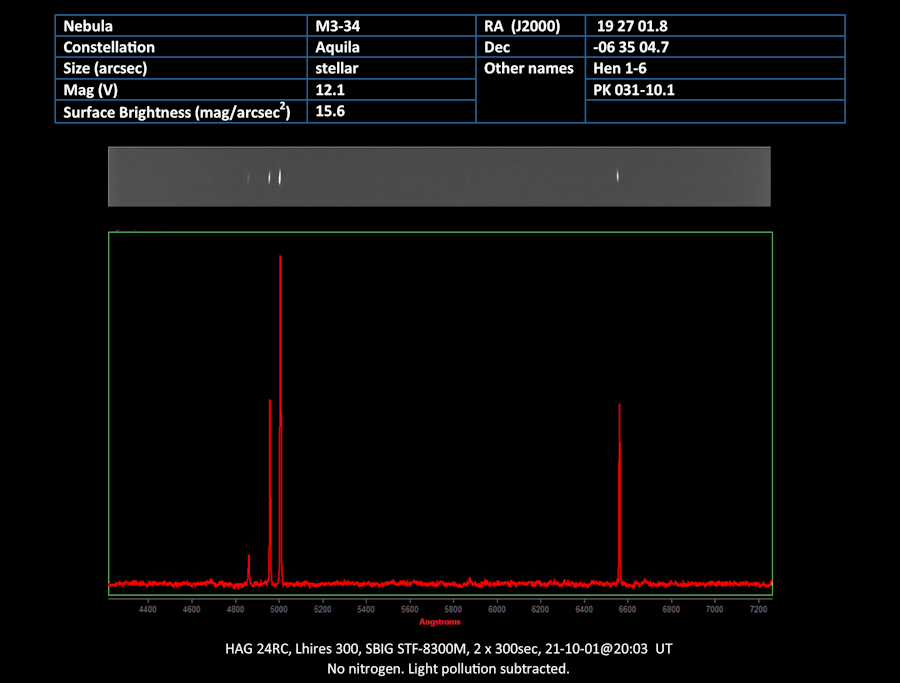Viewport: 900px width, 683px height.
Task: Select the Aquila constellation cell
Action: click(x=391, y=47)
